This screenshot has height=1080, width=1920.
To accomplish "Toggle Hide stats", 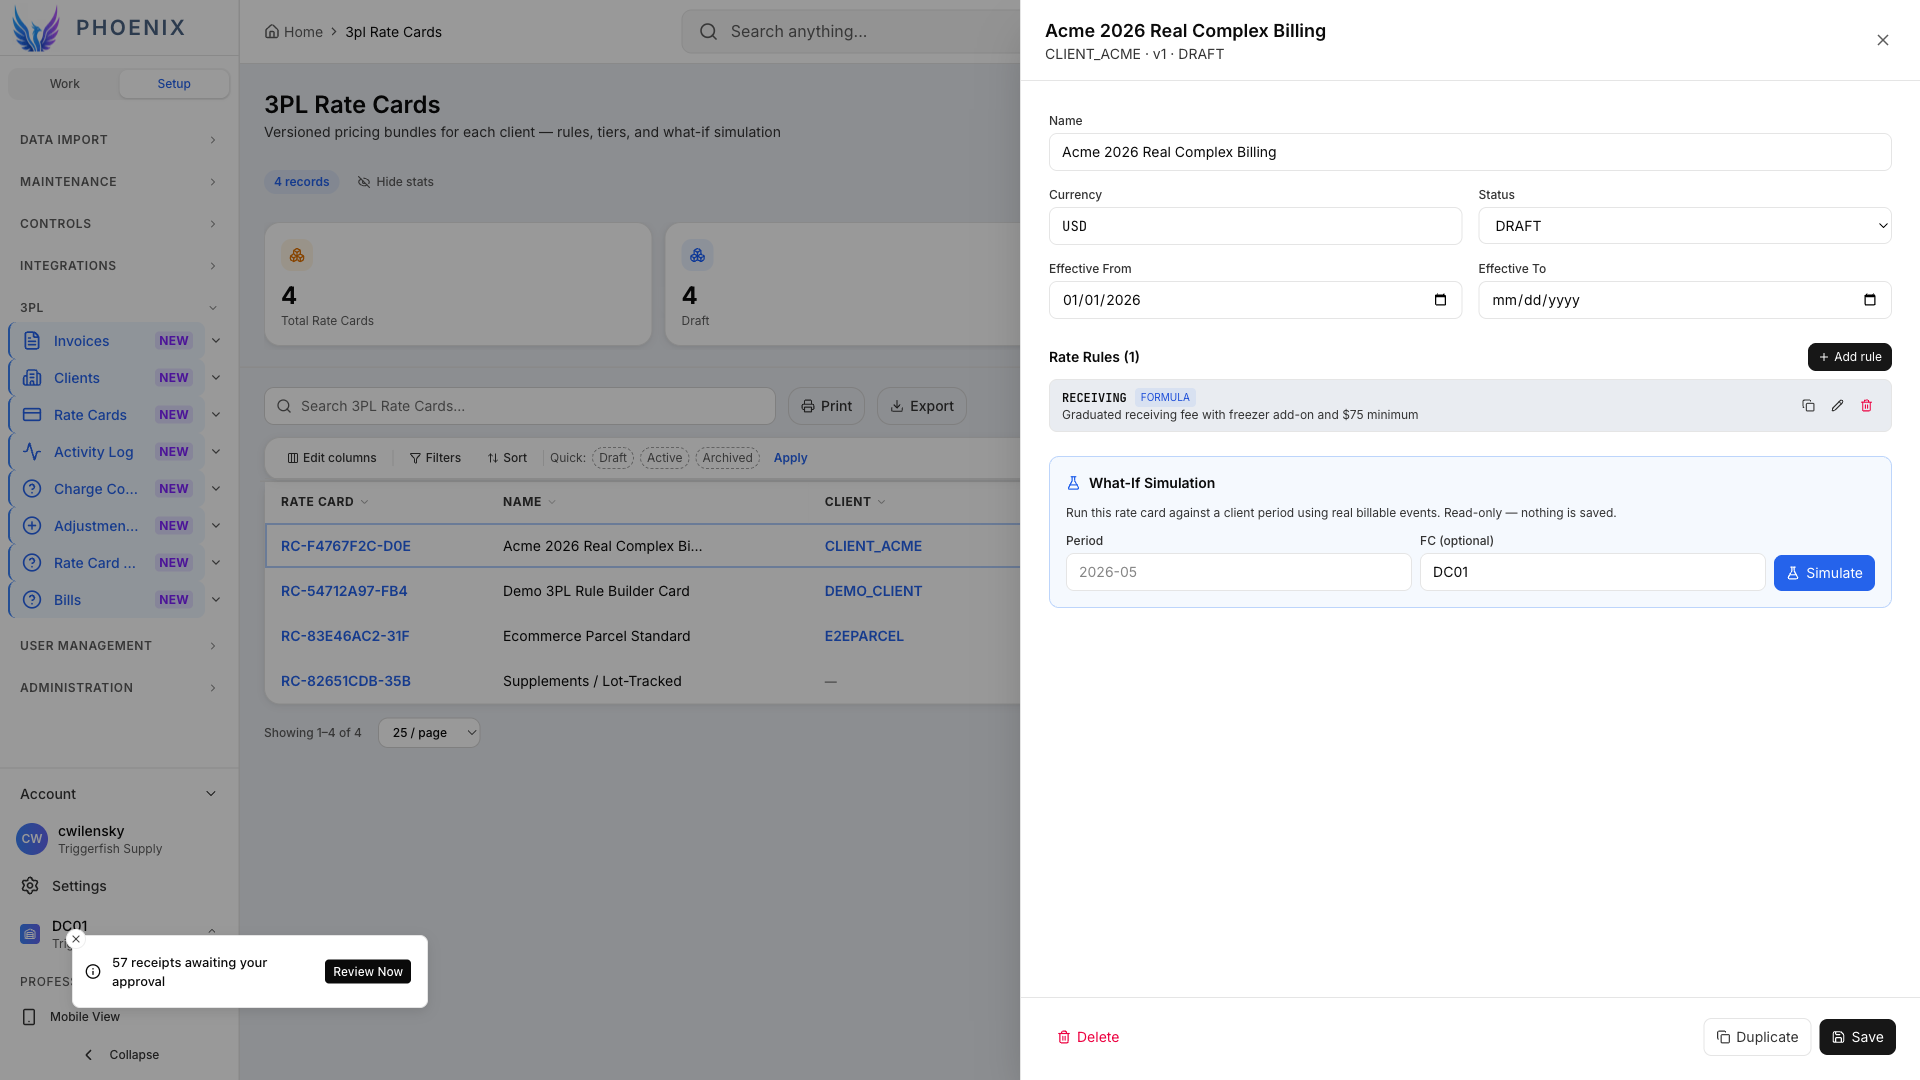I will pyautogui.click(x=396, y=182).
